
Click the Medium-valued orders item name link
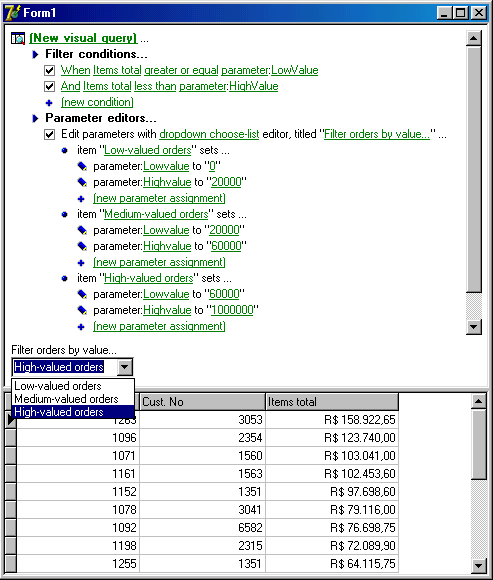click(156, 214)
